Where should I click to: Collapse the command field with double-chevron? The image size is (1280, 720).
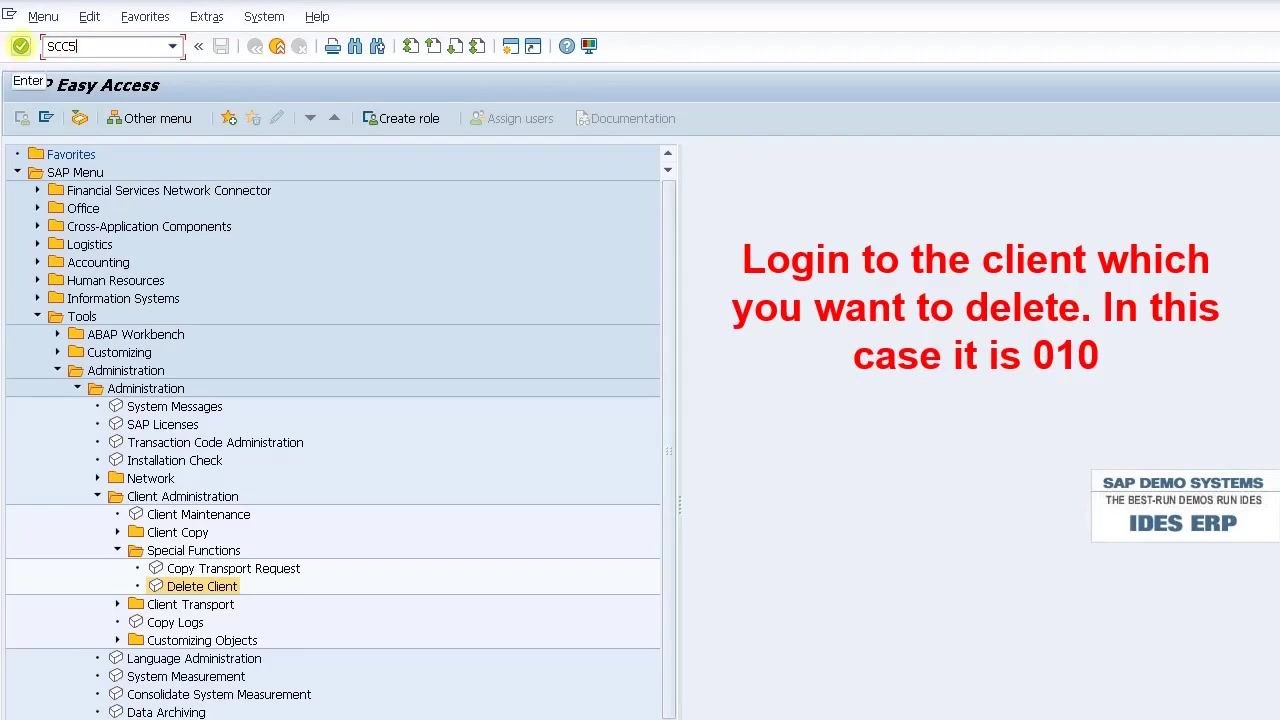pos(198,46)
